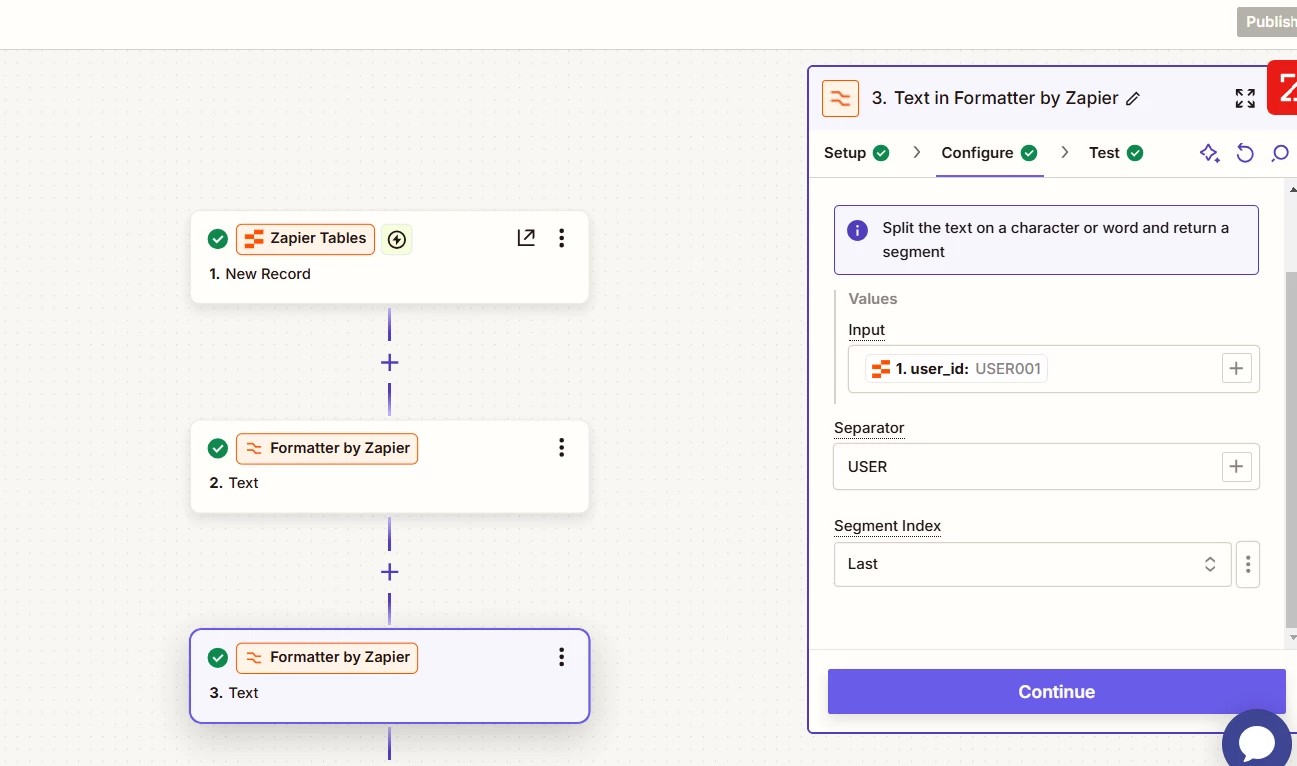Select the user_id USER001 pill
1297x766 pixels.
(957, 369)
